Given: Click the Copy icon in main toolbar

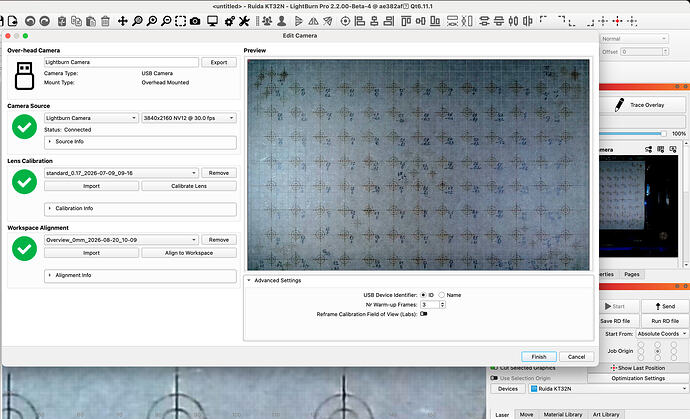Looking at the screenshot, I should click(x=77, y=21).
